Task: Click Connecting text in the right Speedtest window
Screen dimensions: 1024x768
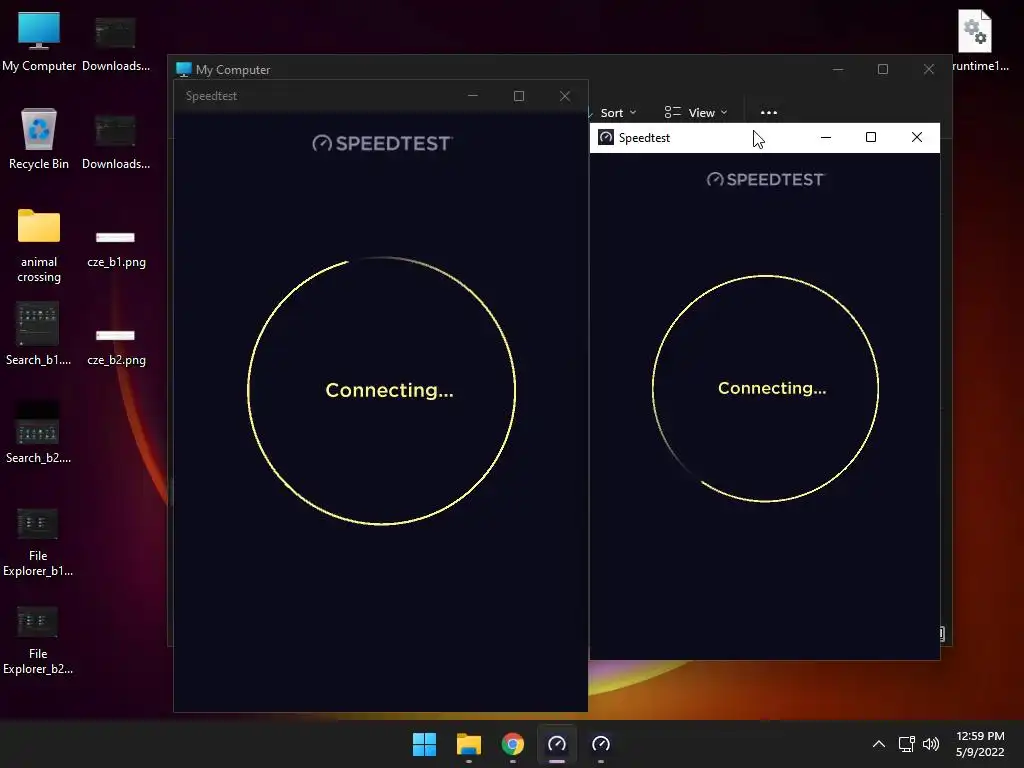Action: [772, 388]
